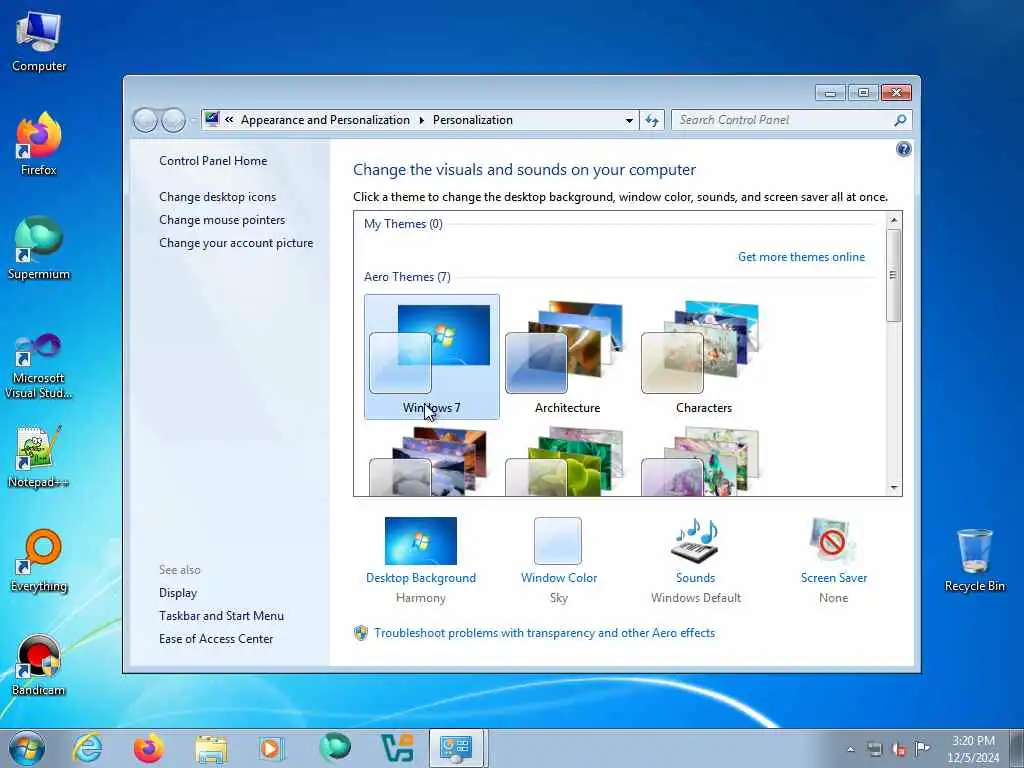This screenshot has width=1024, height=768.
Task: Open the Windows Start menu orb
Action: point(27,748)
